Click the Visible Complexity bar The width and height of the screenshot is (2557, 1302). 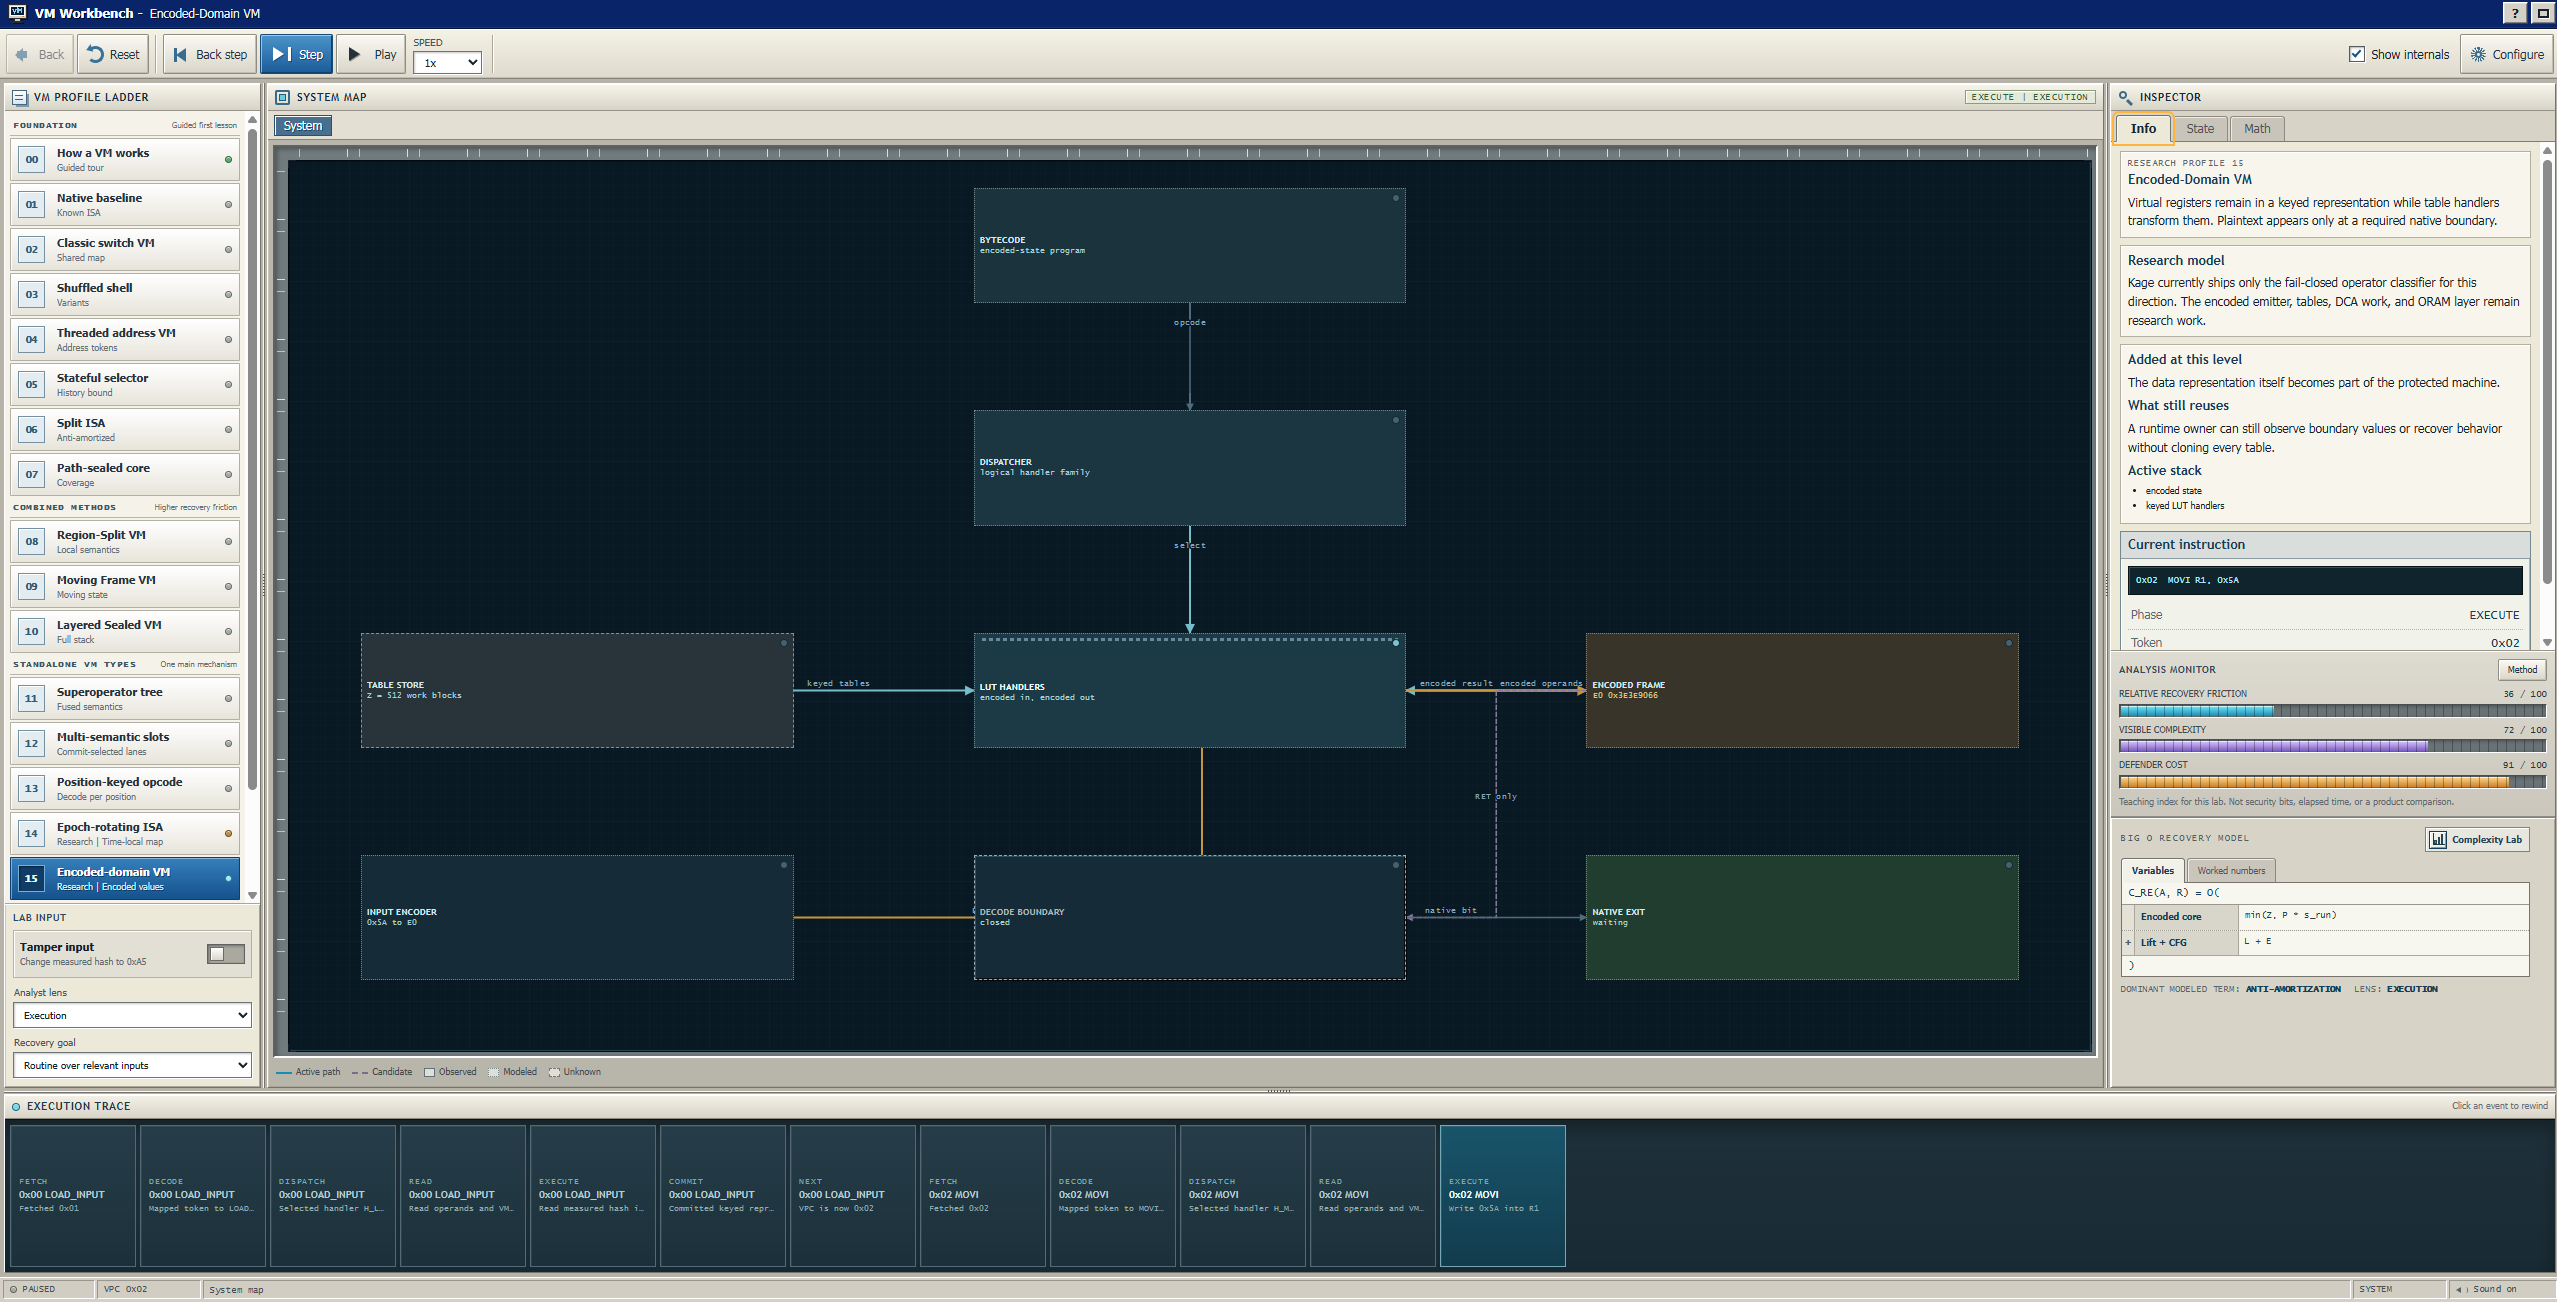pyautogui.click(x=2332, y=746)
